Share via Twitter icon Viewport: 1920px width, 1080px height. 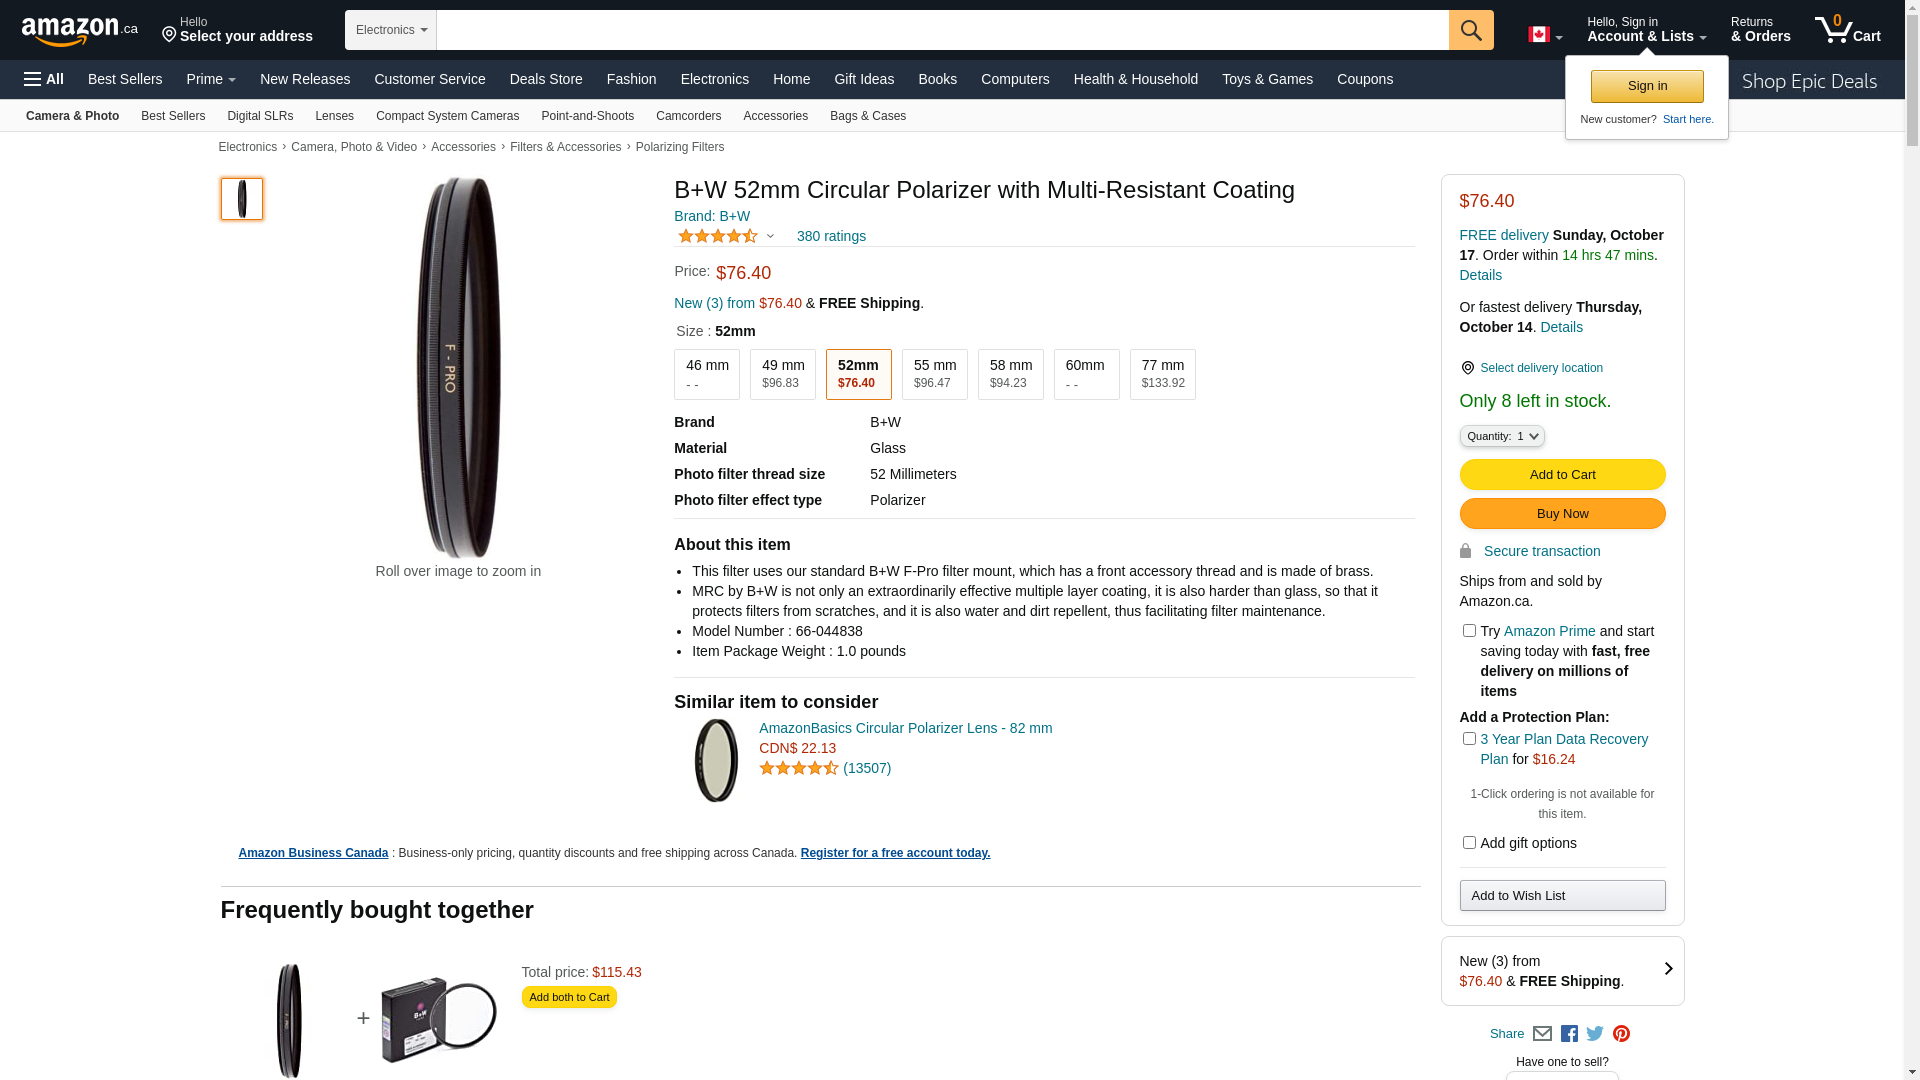[x=1595, y=1034]
